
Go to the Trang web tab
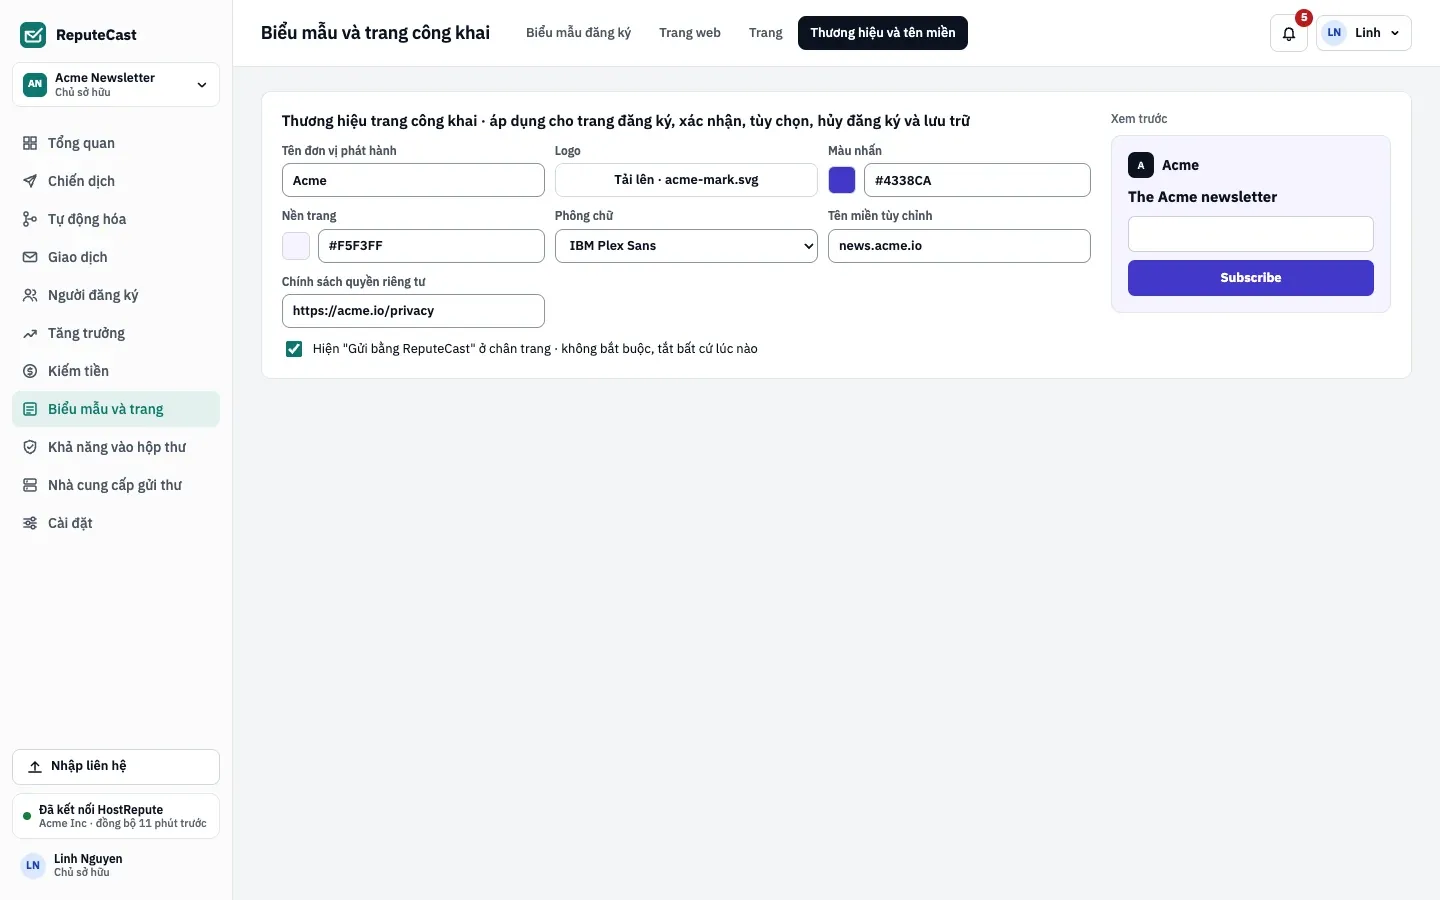(x=690, y=33)
